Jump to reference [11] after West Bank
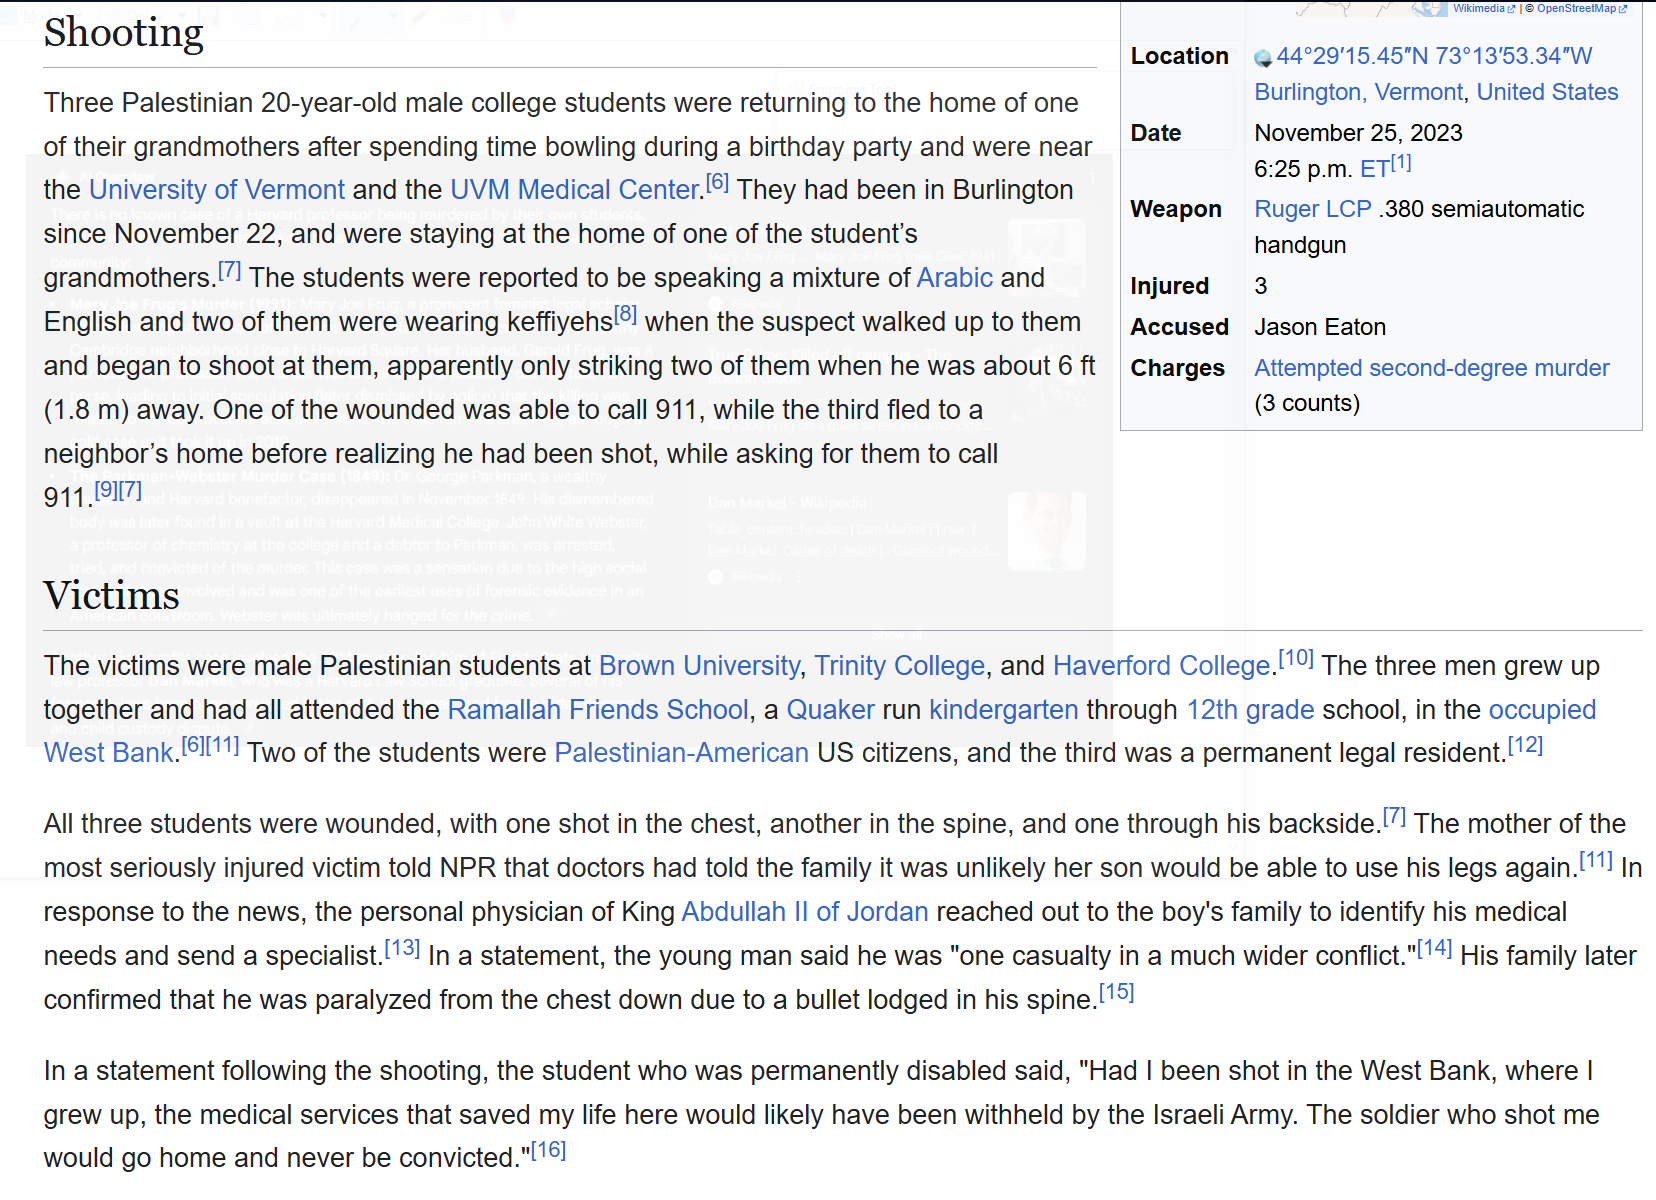This screenshot has height=1200, width=1656. (x=222, y=745)
